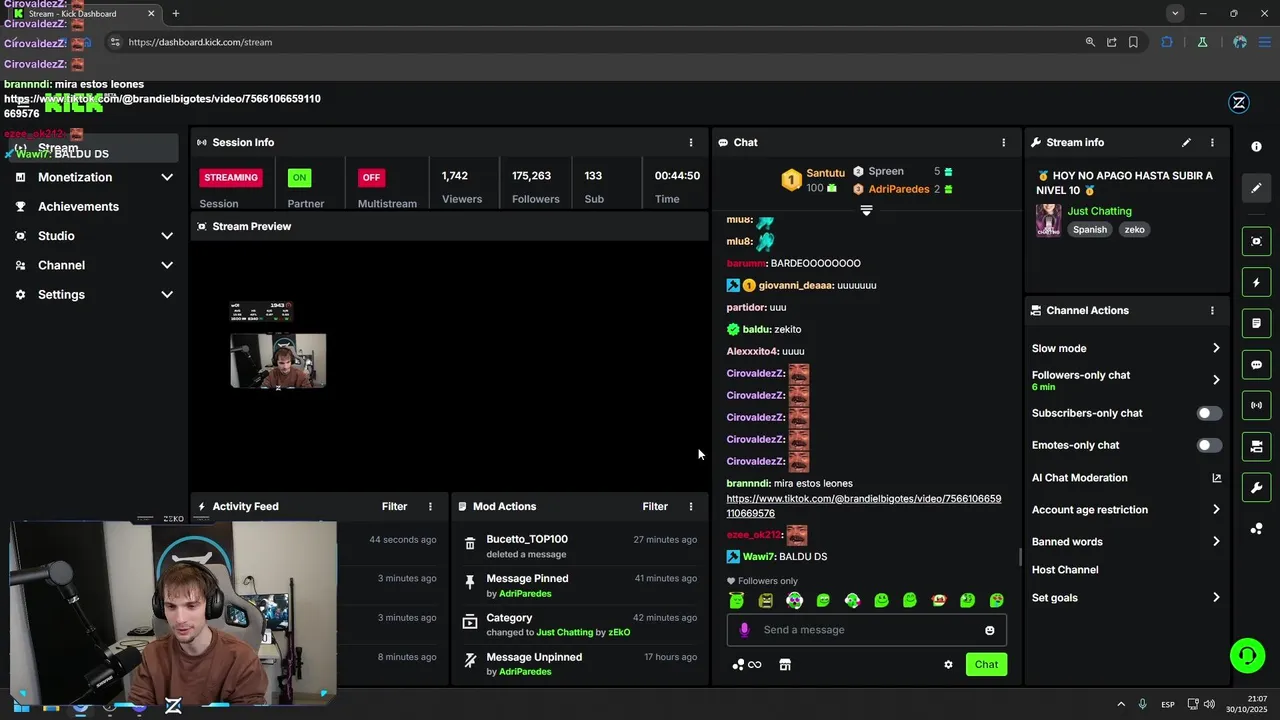Click the Spanish language tag
This screenshot has width=1280, height=720.
click(x=1089, y=230)
